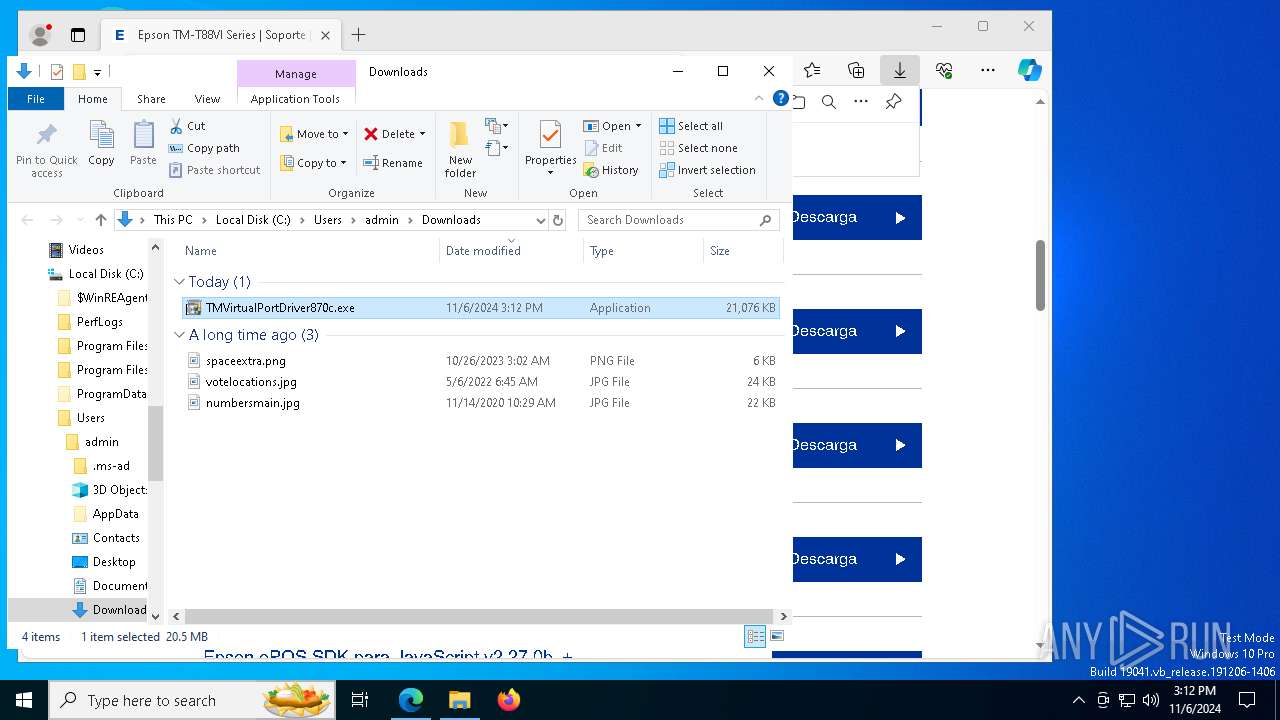Open Edge favorites star button
This screenshot has width=1280, height=720.
tap(812, 70)
